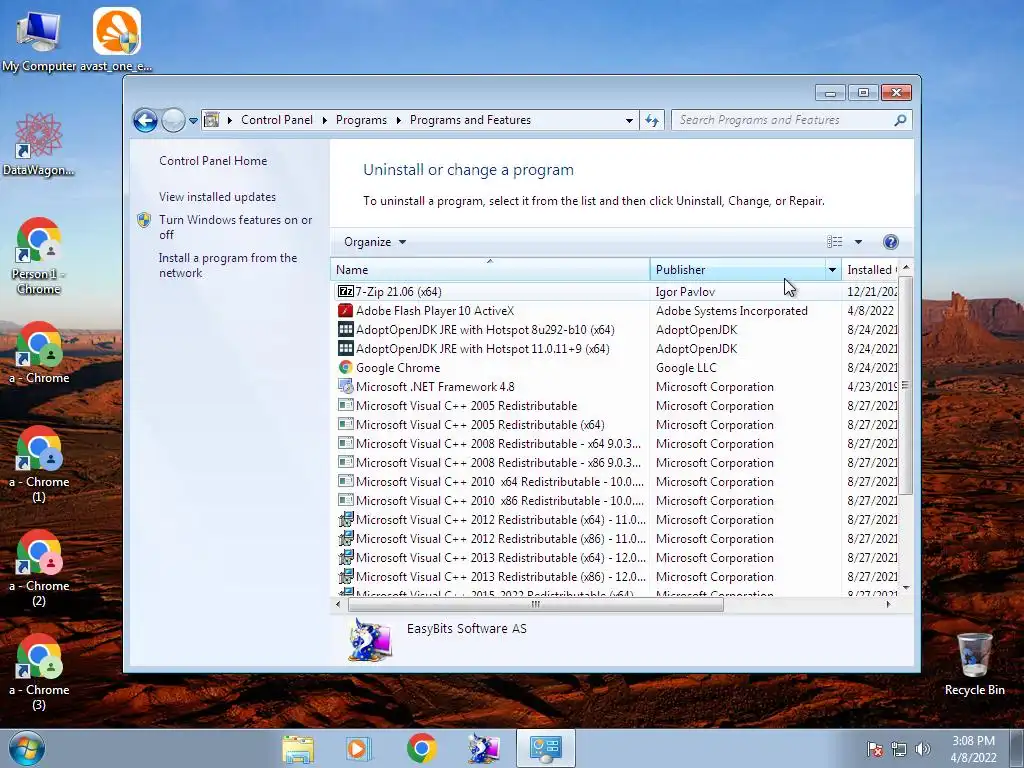Open Windows Explorer from the taskbar

(298, 748)
